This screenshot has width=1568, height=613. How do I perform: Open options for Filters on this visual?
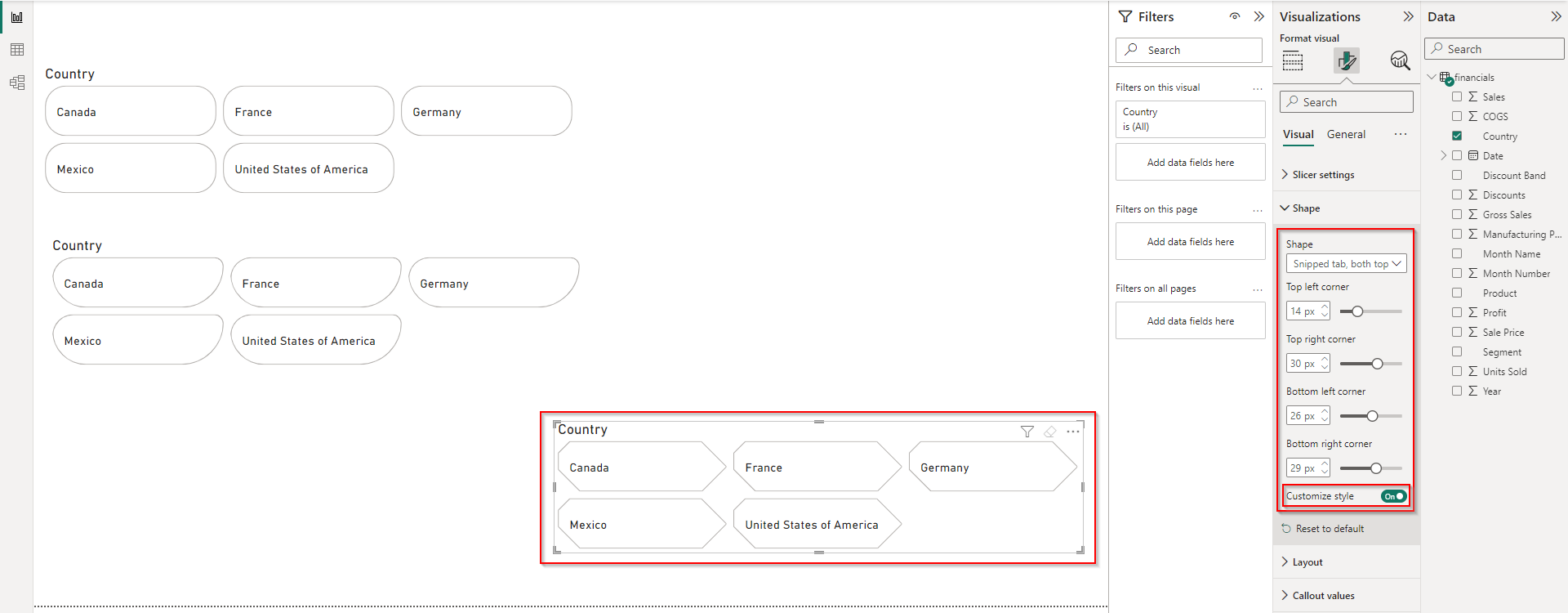[x=1258, y=88]
